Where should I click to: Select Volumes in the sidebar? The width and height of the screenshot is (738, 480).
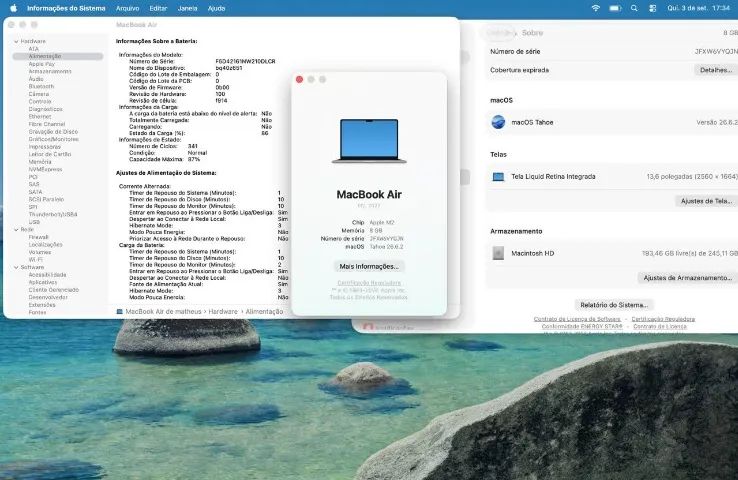tap(40, 252)
